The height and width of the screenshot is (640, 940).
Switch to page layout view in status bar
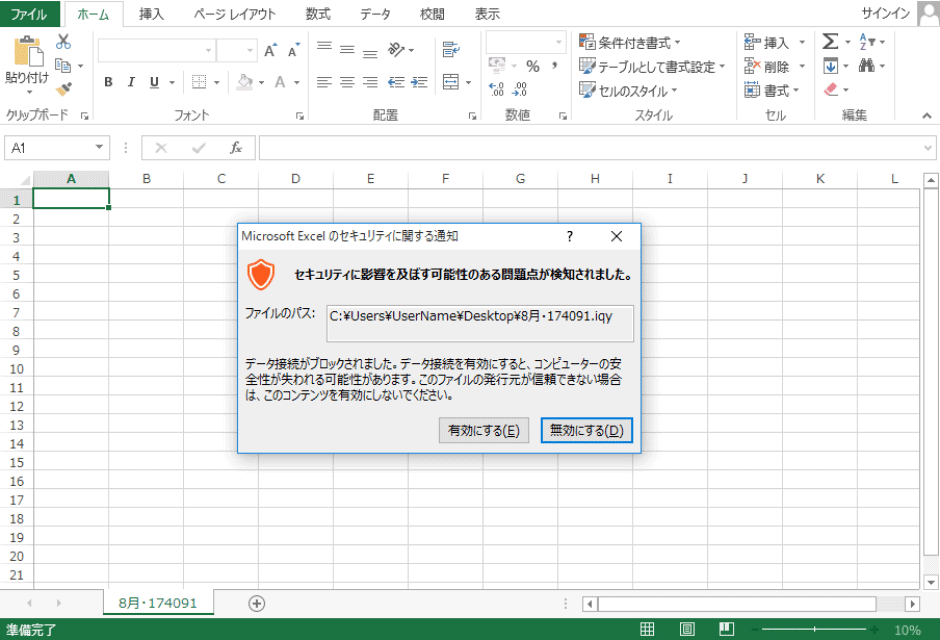[x=687, y=630]
